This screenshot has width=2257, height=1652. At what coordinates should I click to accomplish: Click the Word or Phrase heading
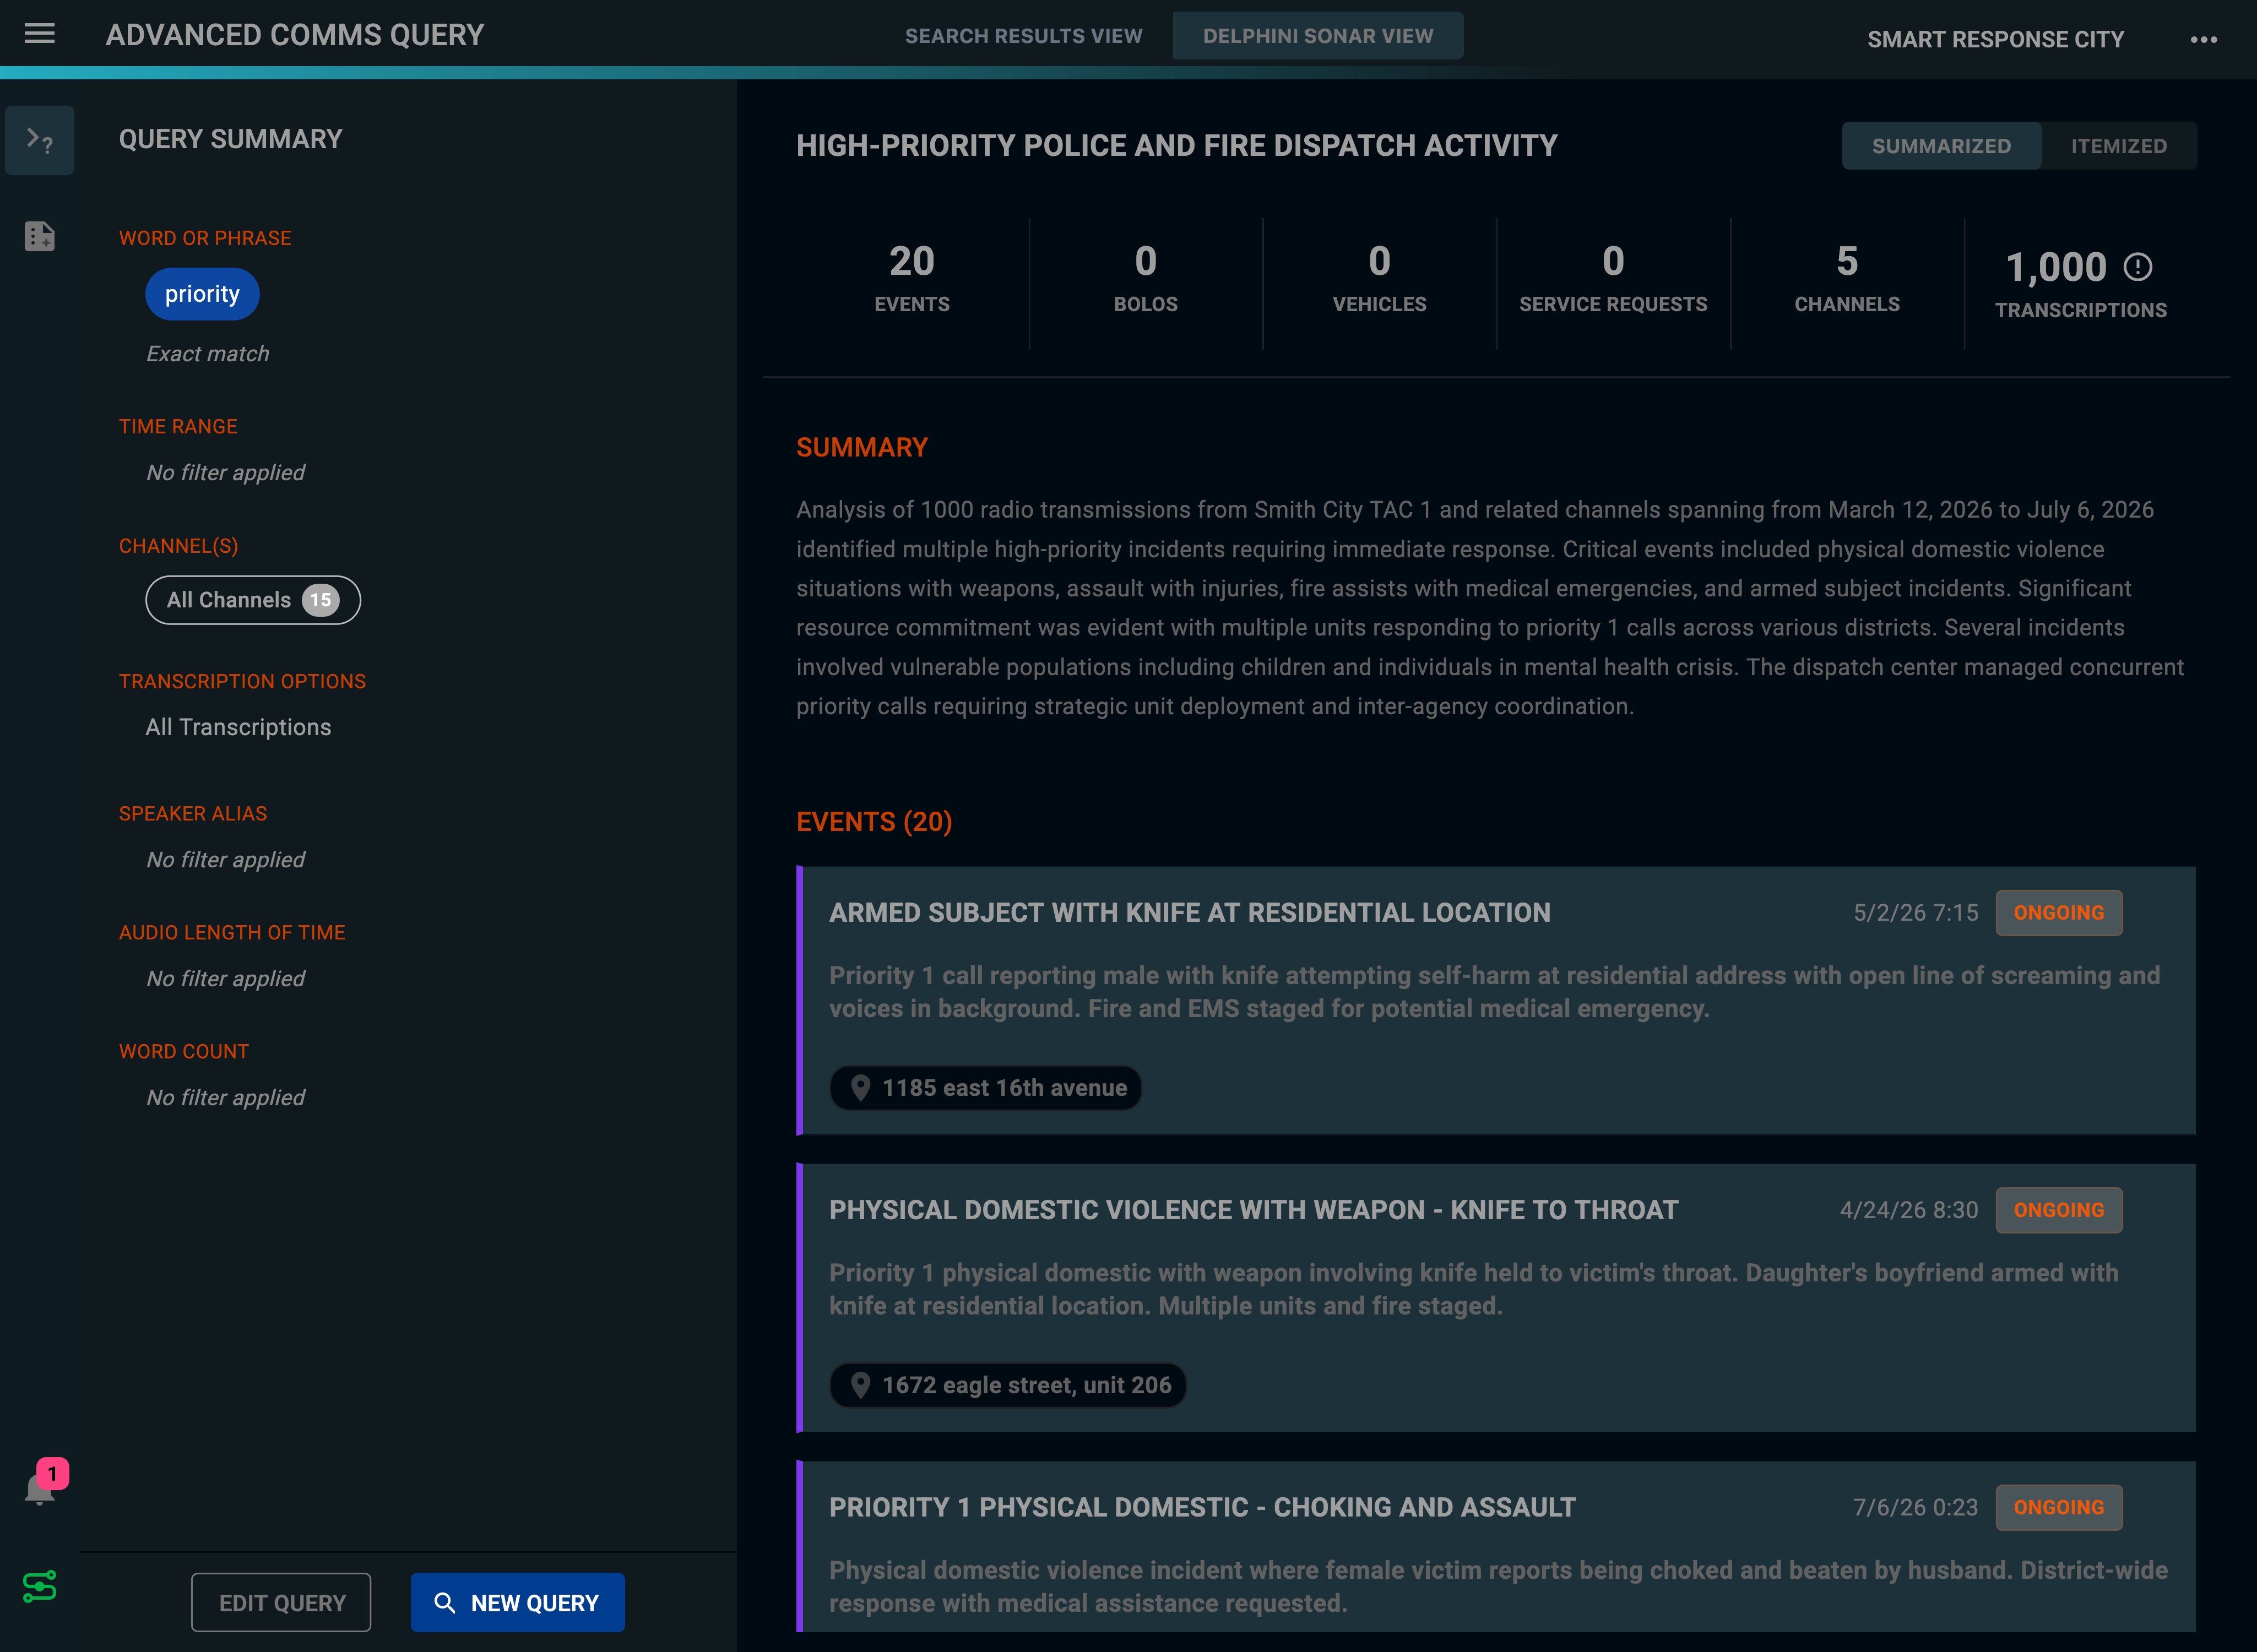205,238
